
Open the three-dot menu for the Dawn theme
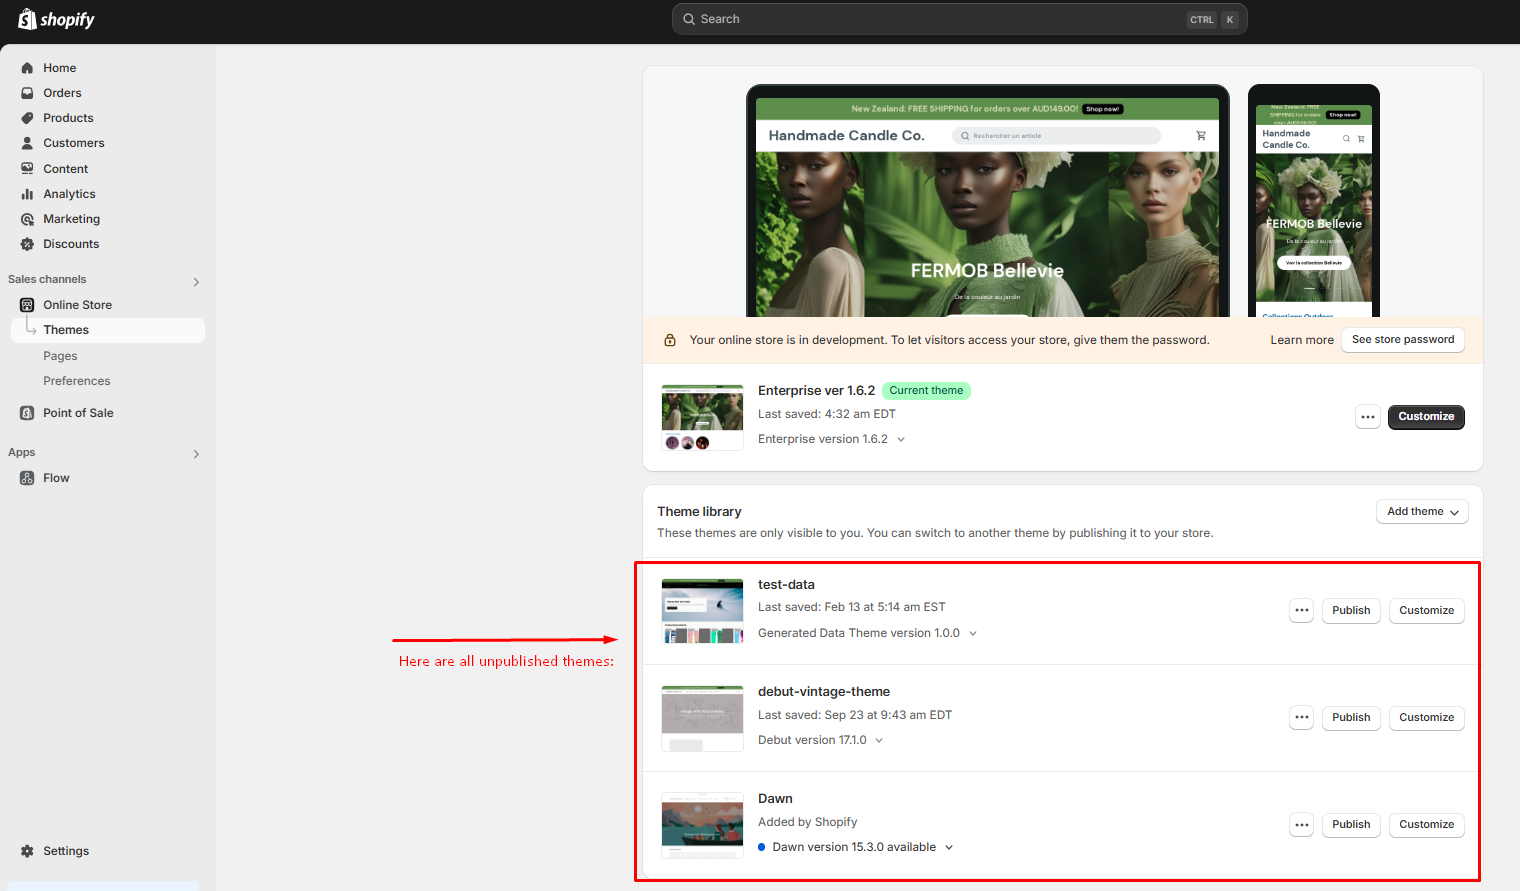click(x=1301, y=825)
